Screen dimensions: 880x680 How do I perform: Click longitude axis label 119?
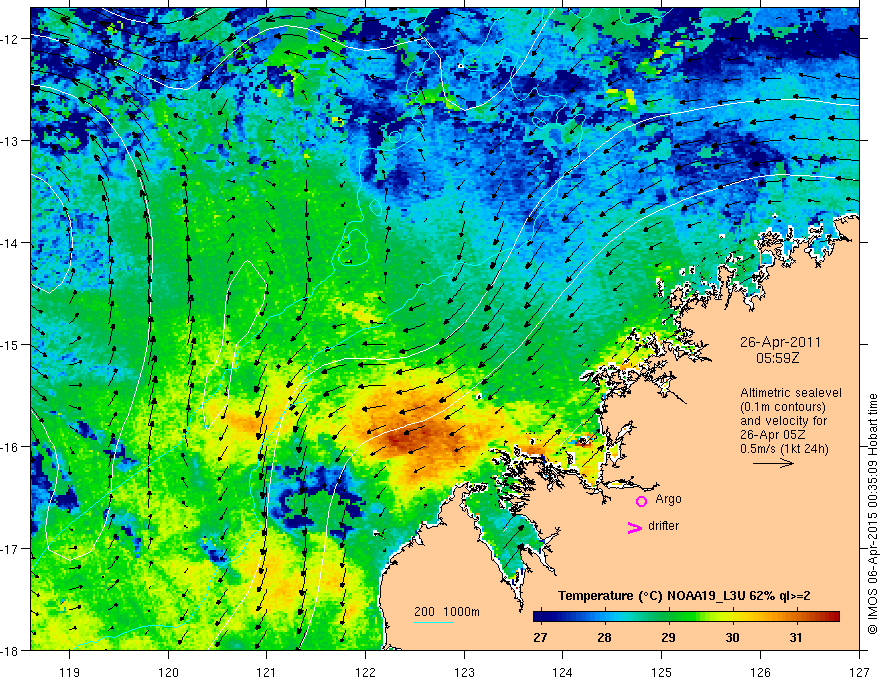click(70, 672)
